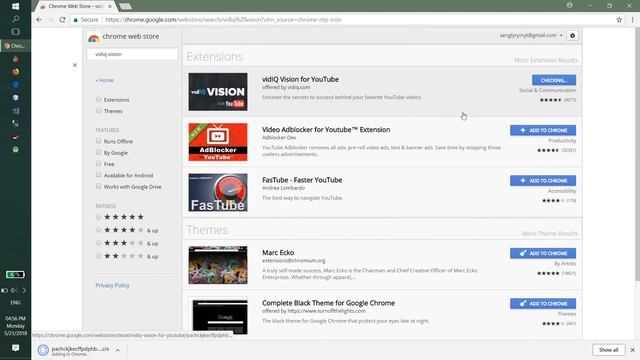Click the ENG language indicator
The height and width of the screenshot is (360, 640).
pos(16,302)
